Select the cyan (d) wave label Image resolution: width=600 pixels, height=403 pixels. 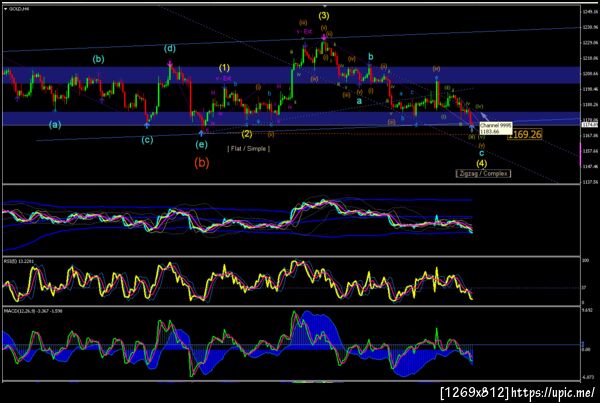pyautogui.click(x=170, y=49)
